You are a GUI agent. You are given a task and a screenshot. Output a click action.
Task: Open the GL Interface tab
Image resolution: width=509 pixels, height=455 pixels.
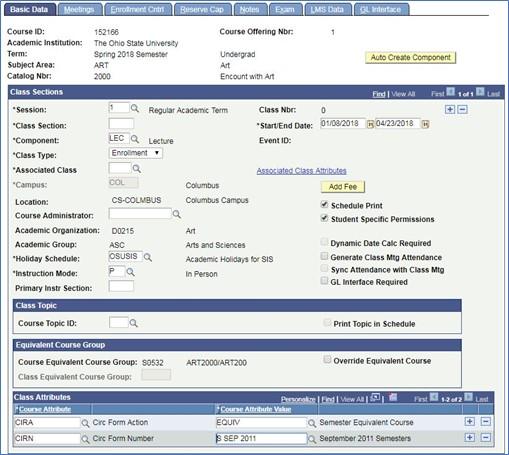381,10
